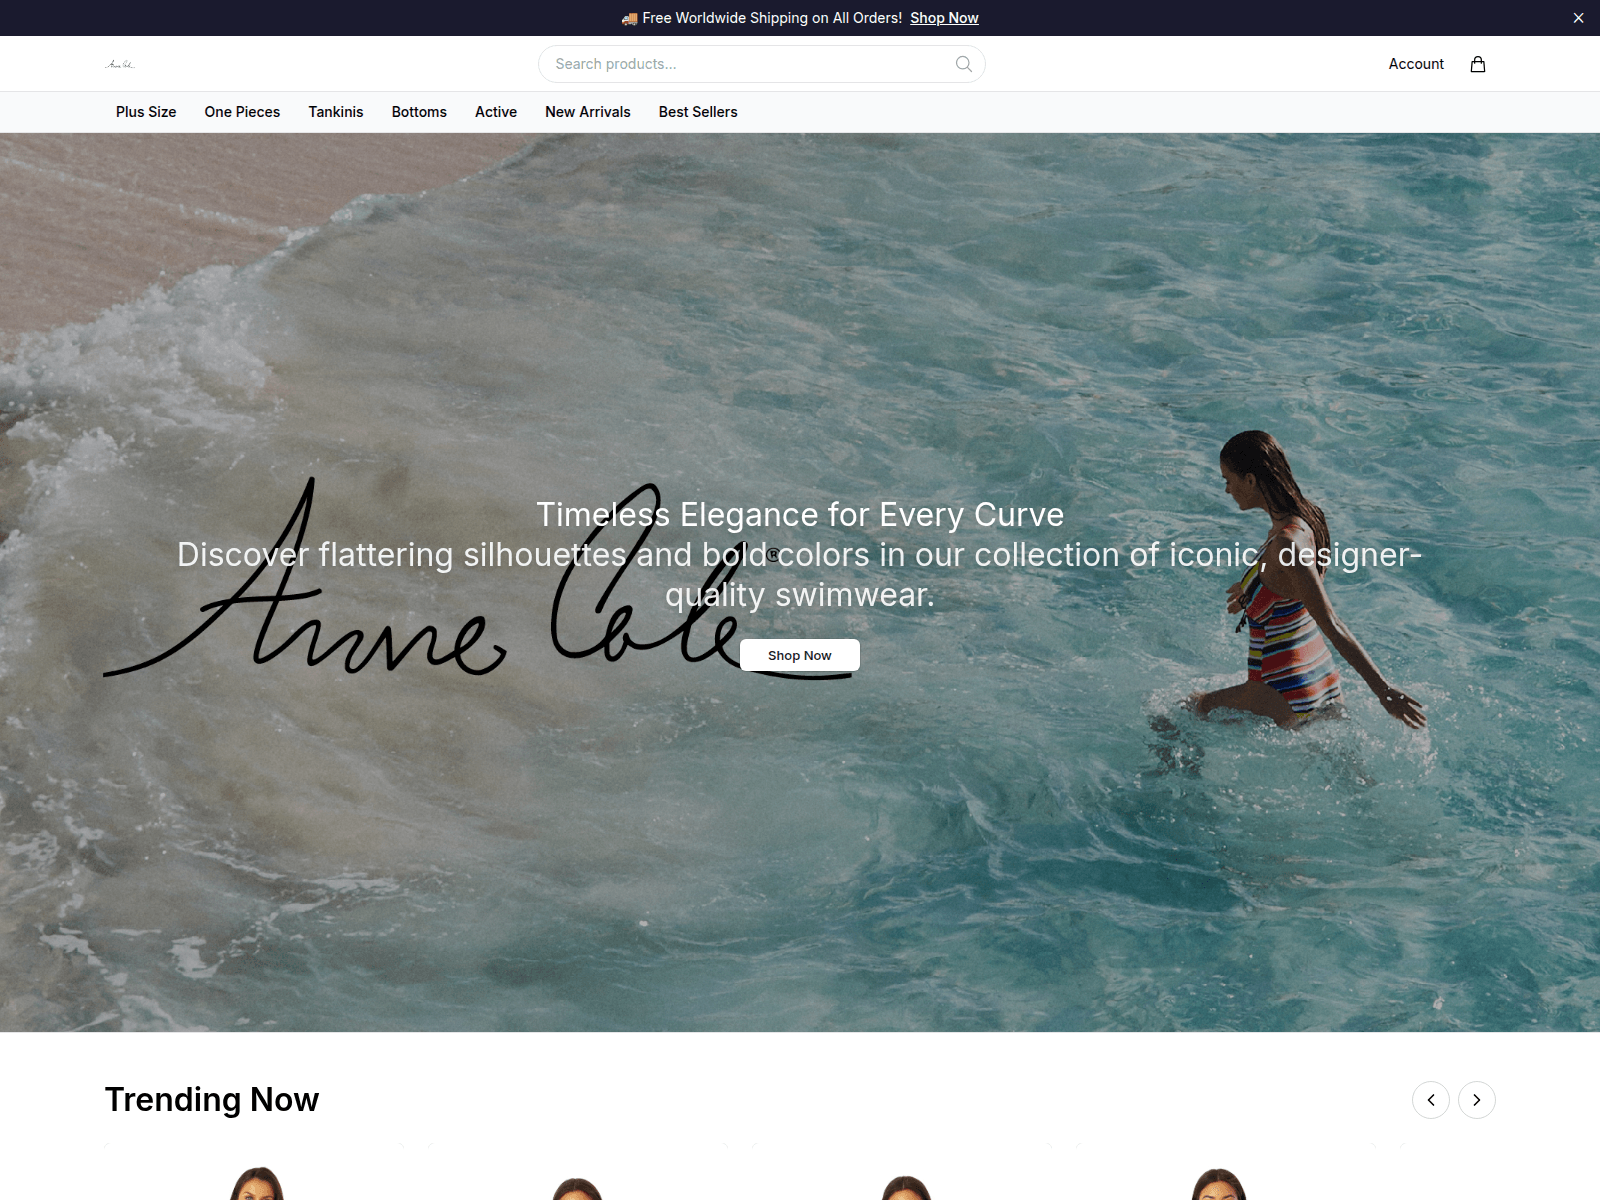
Task: Click the Shop Now link in top banner
Action: point(944,18)
